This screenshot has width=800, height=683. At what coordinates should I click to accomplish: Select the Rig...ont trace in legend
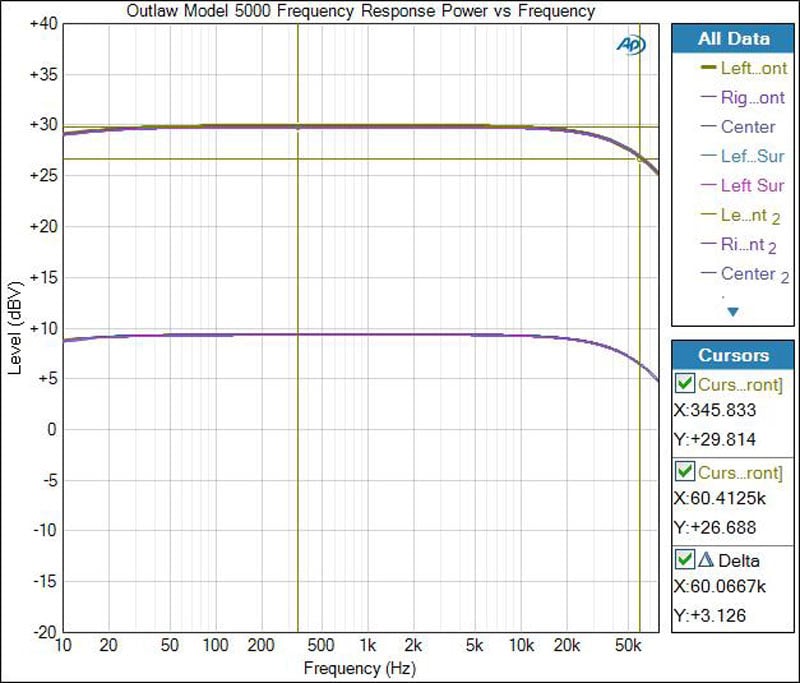(x=752, y=97)
